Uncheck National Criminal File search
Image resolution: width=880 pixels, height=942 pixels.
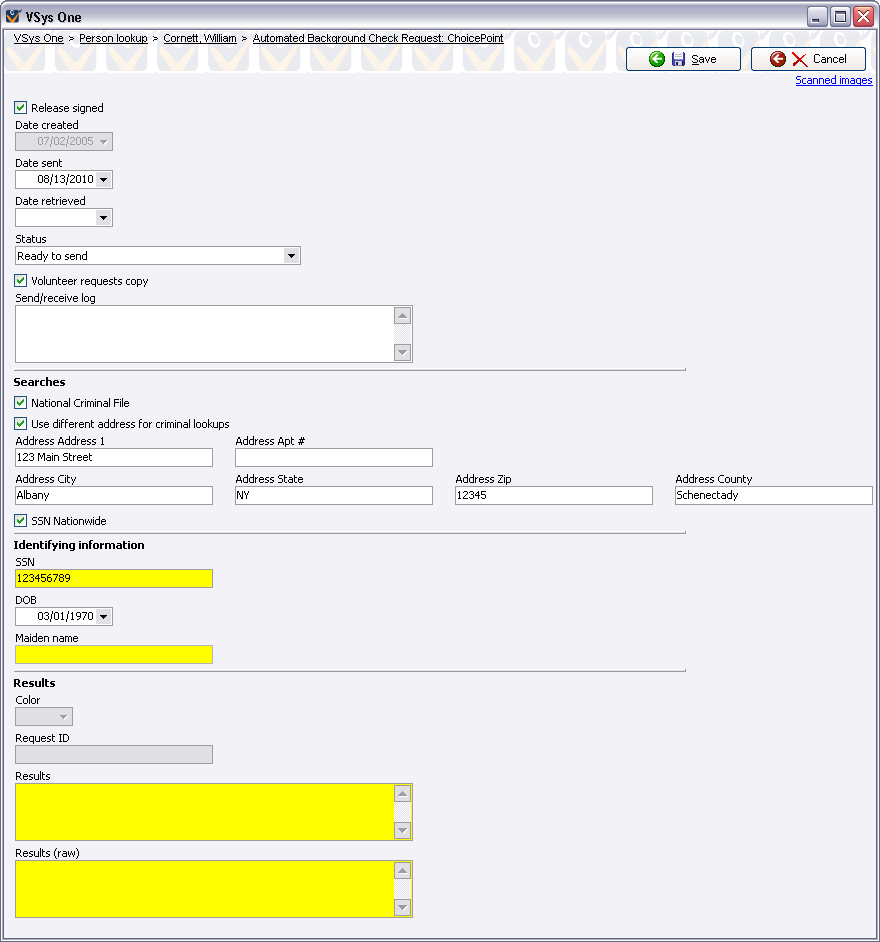pyautogui.click(x=20, y=403)
